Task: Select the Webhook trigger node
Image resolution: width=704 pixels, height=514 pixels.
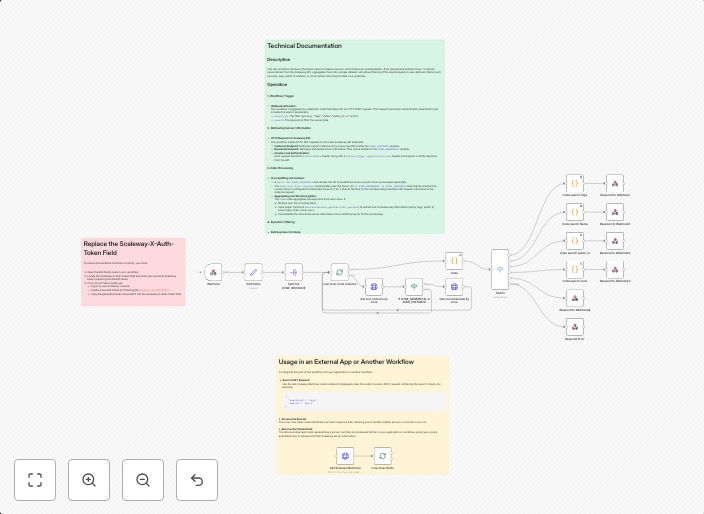Action: point(213,272)
